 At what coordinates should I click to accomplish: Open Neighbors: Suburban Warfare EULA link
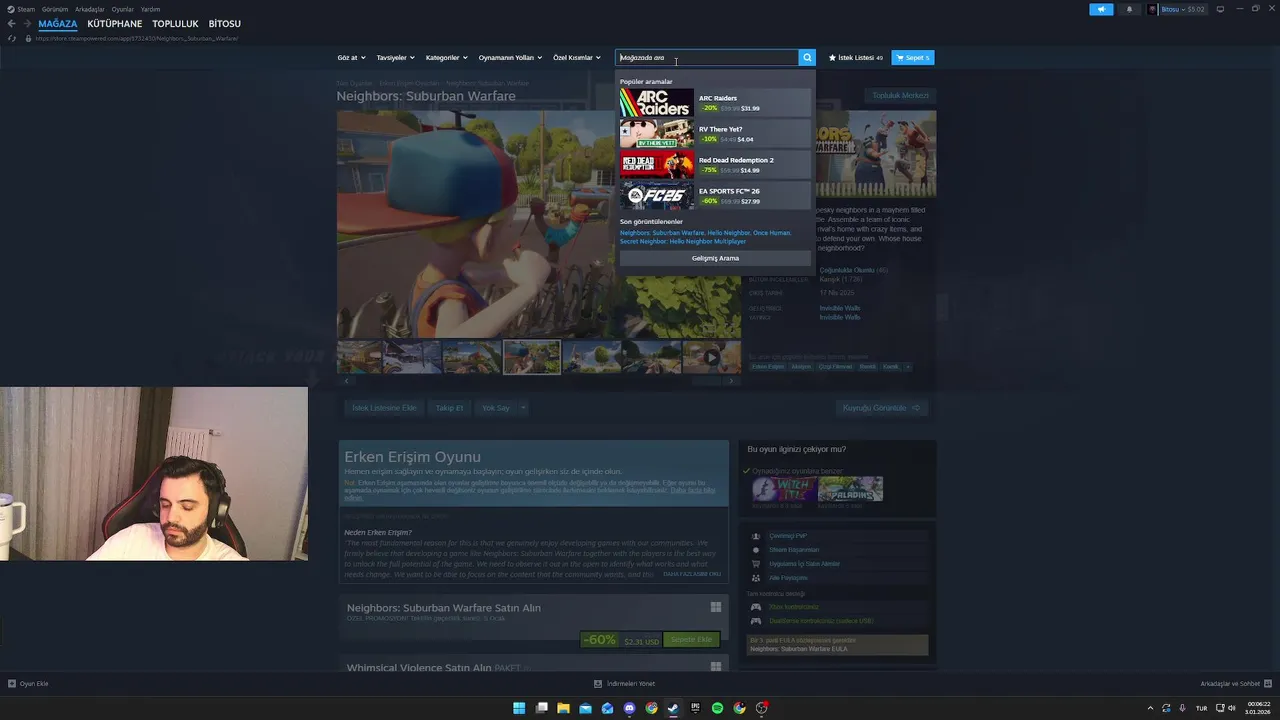[x=798, y=649]
